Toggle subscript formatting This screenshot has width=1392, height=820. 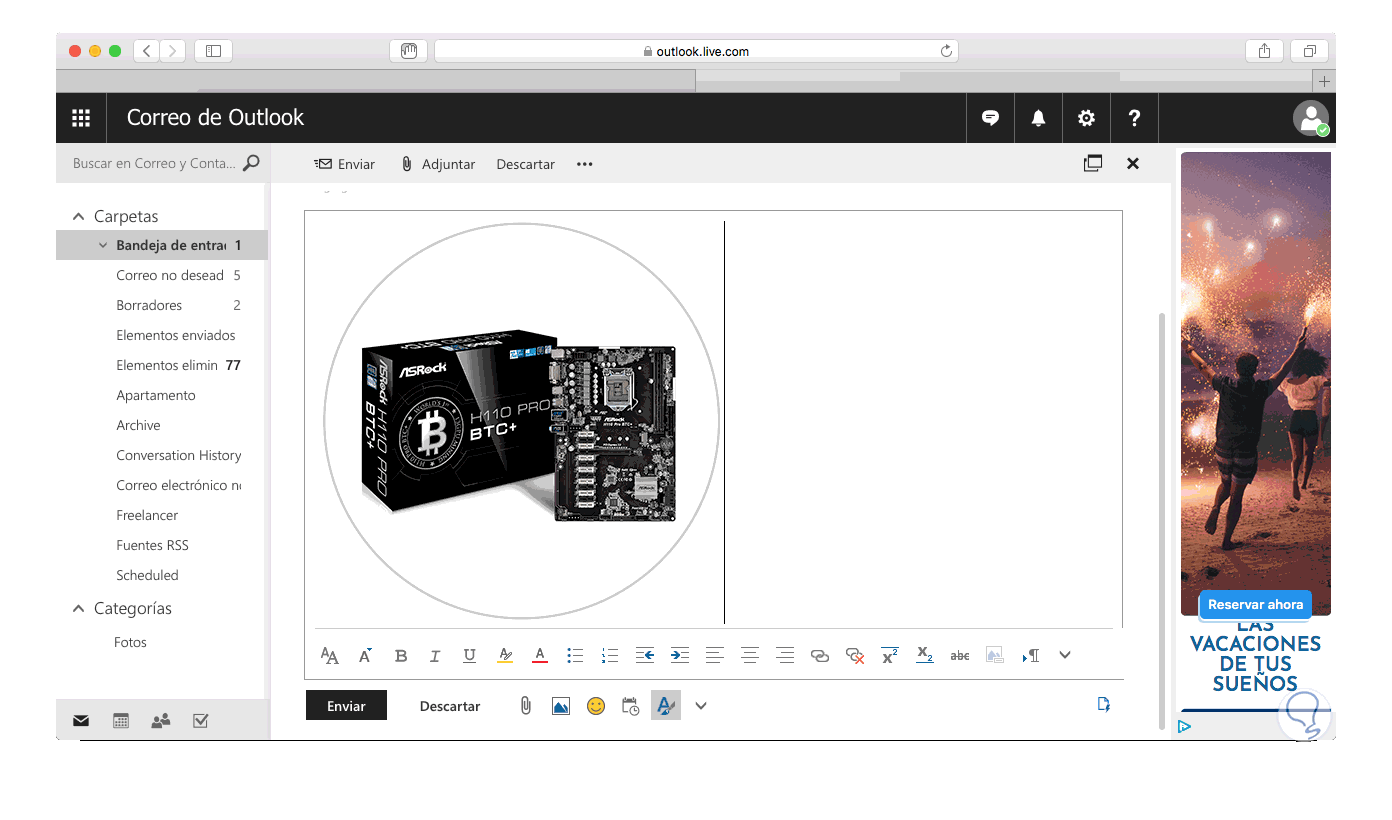(x=925, y=656)
